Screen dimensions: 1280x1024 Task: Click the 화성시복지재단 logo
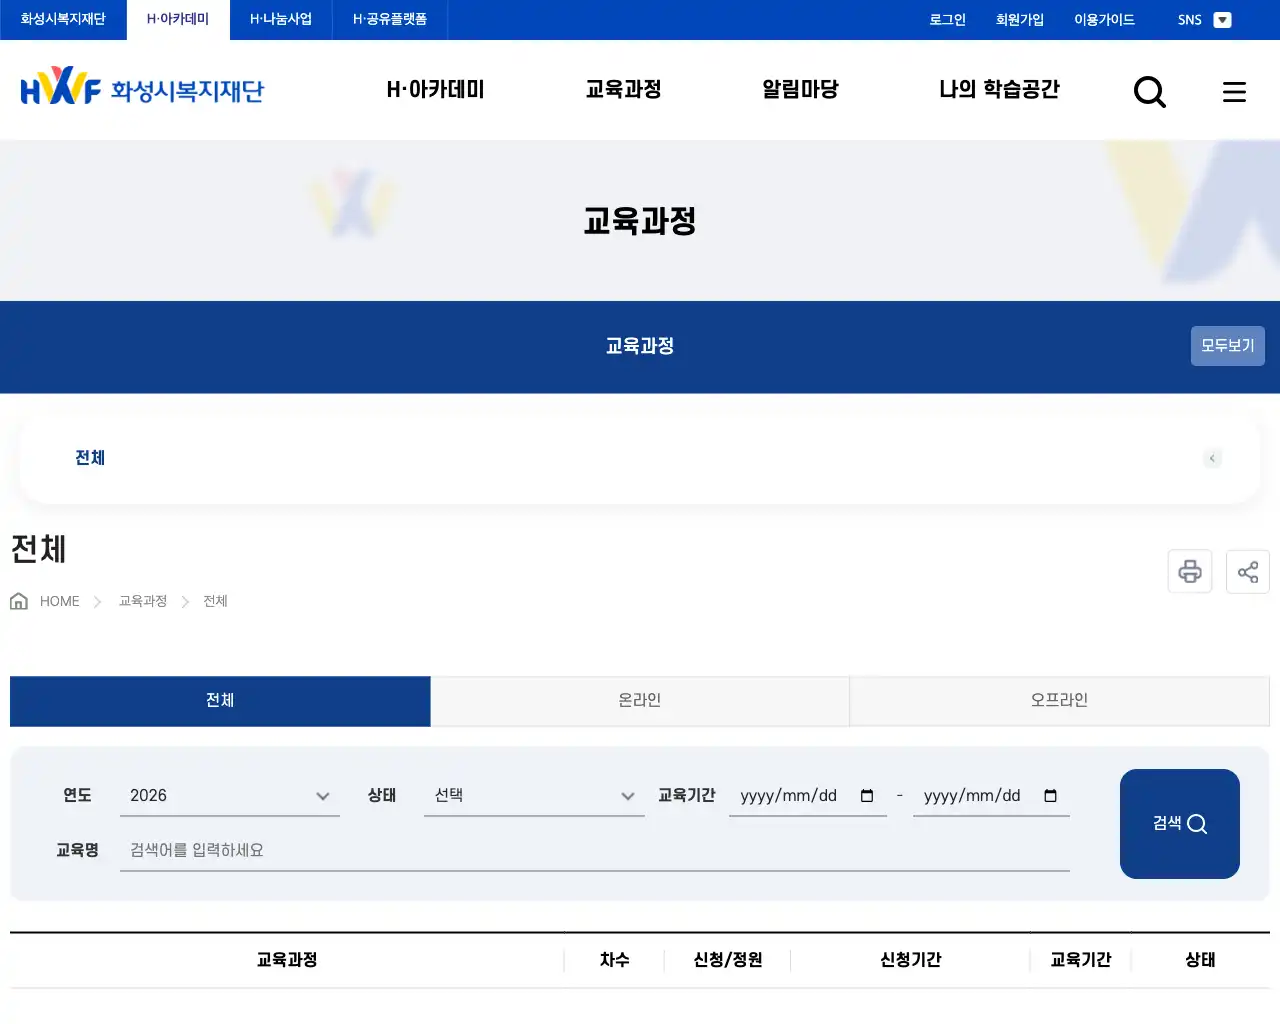[x=142, y=89]
